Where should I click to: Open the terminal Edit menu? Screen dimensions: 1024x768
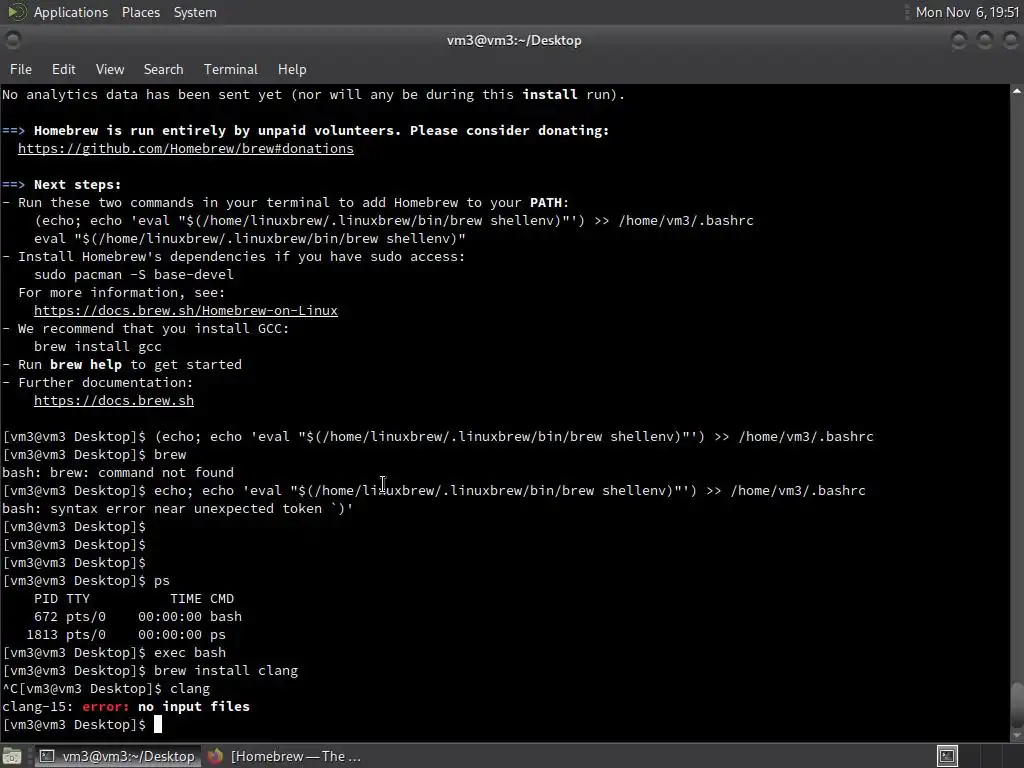click(63, 69)
